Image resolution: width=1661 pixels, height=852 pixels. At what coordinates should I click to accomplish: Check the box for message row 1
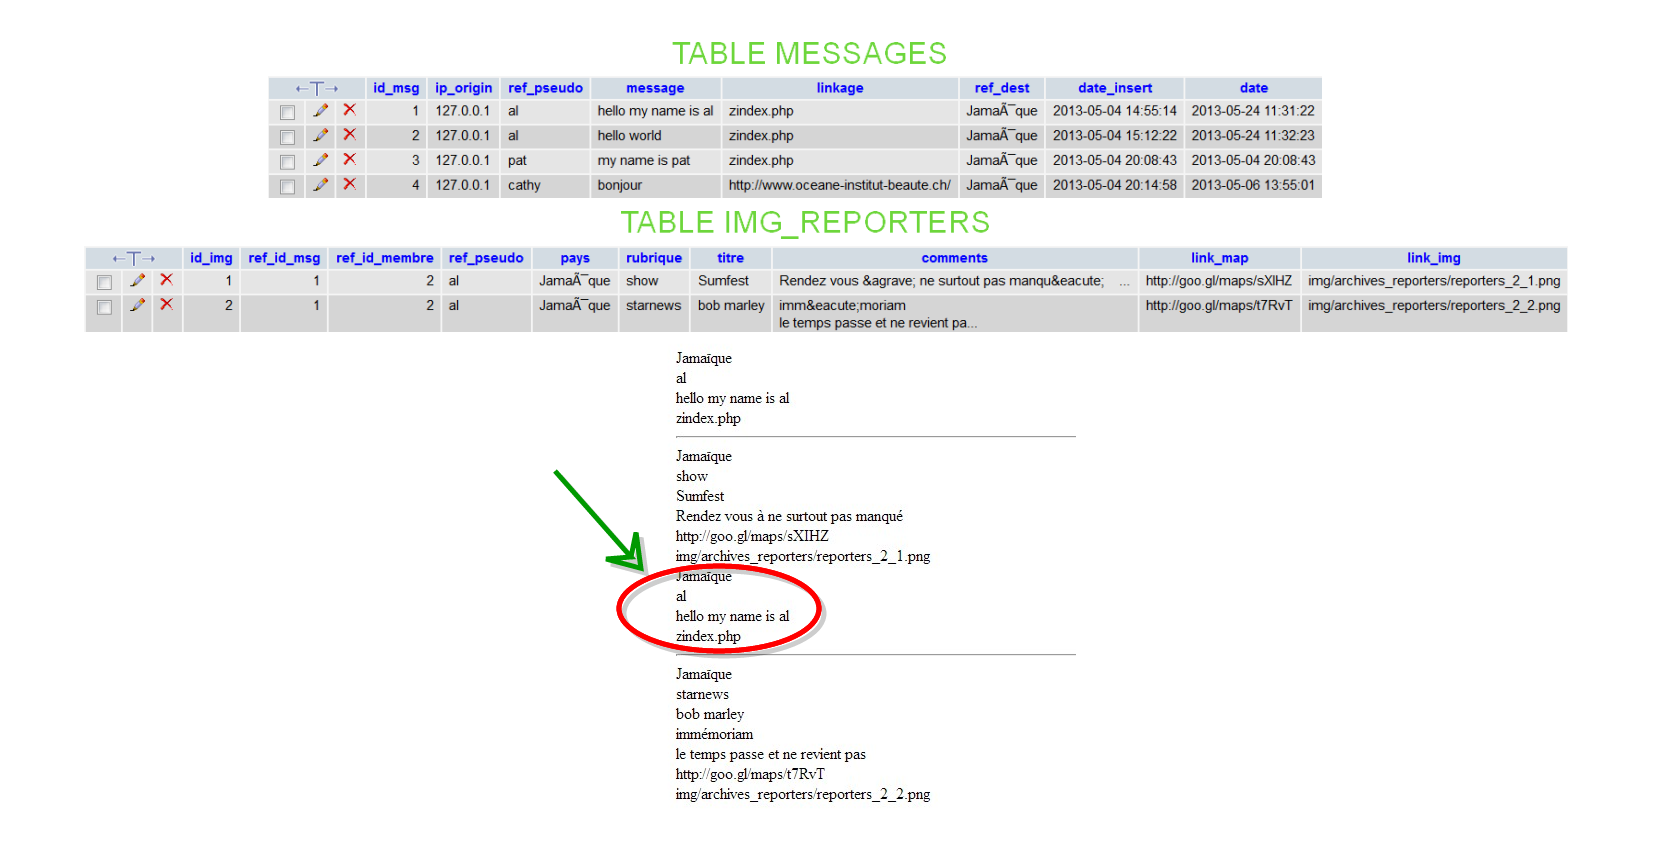[x=288, y=112]
